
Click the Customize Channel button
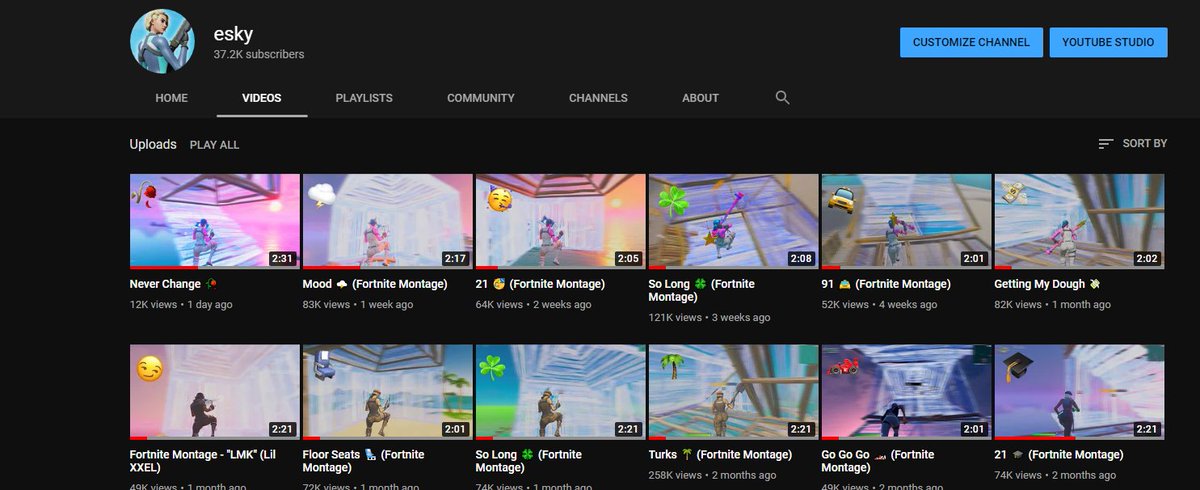pyautogui.click(x=971, y=42)
